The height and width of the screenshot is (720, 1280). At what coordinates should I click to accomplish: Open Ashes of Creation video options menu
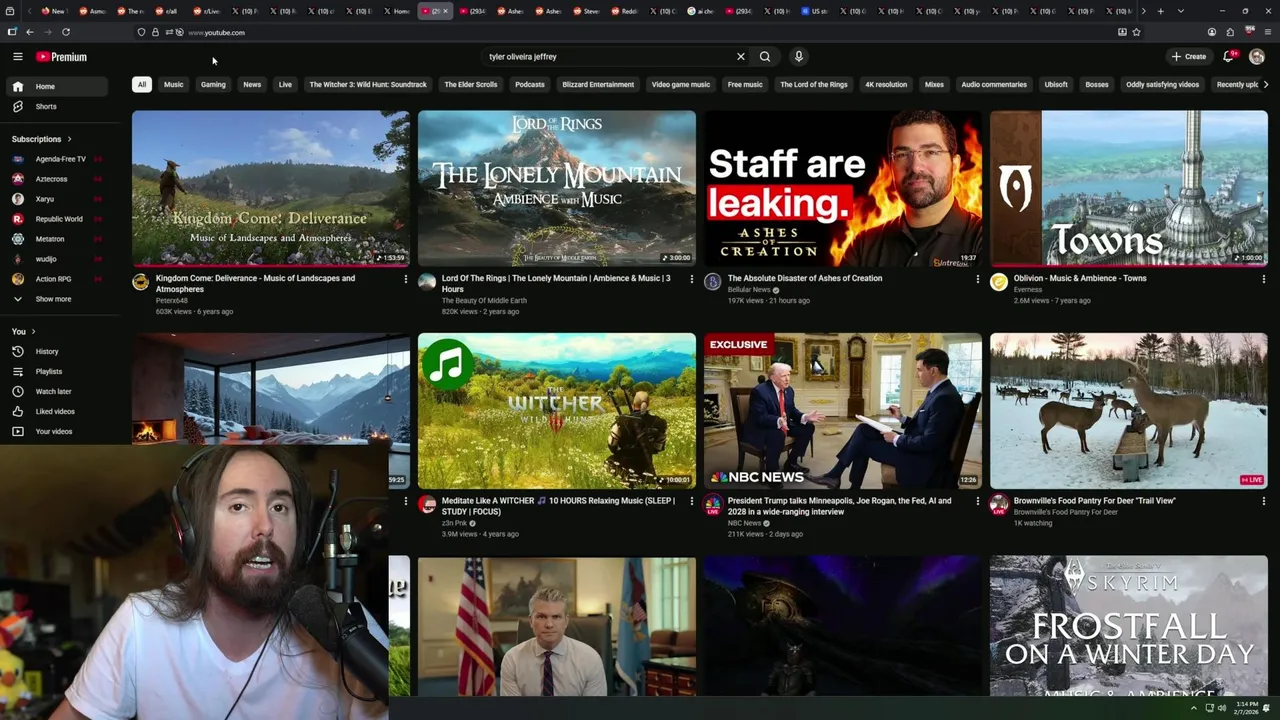[x=977, y=279]
